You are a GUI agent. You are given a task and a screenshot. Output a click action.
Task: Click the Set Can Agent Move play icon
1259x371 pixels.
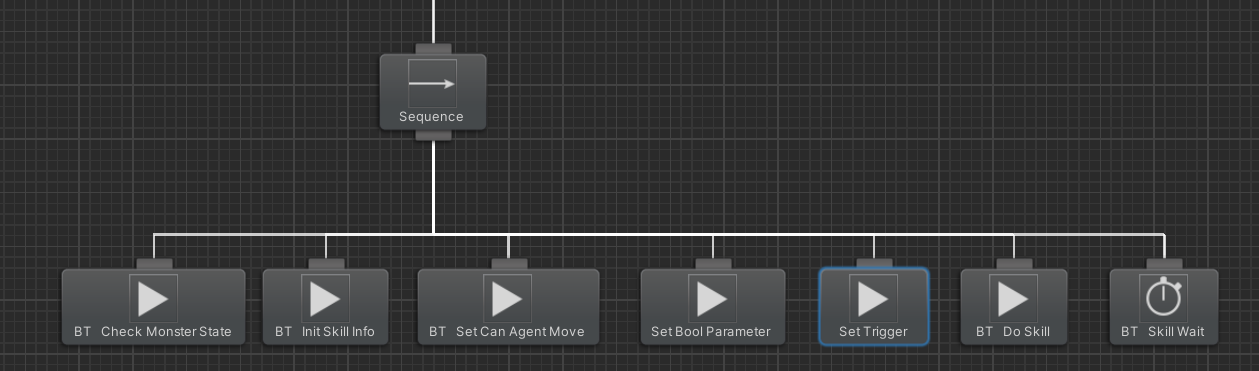(508, 299)
